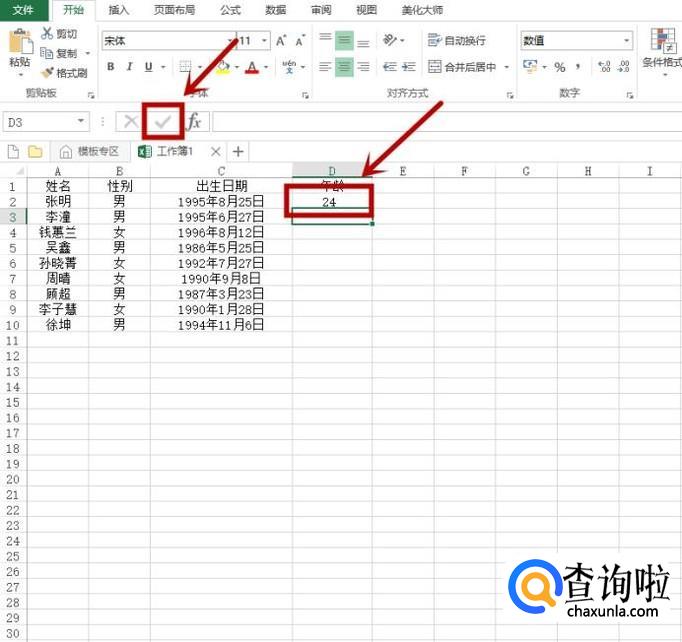Switch to the 视图 View tab

pos(367,10)
